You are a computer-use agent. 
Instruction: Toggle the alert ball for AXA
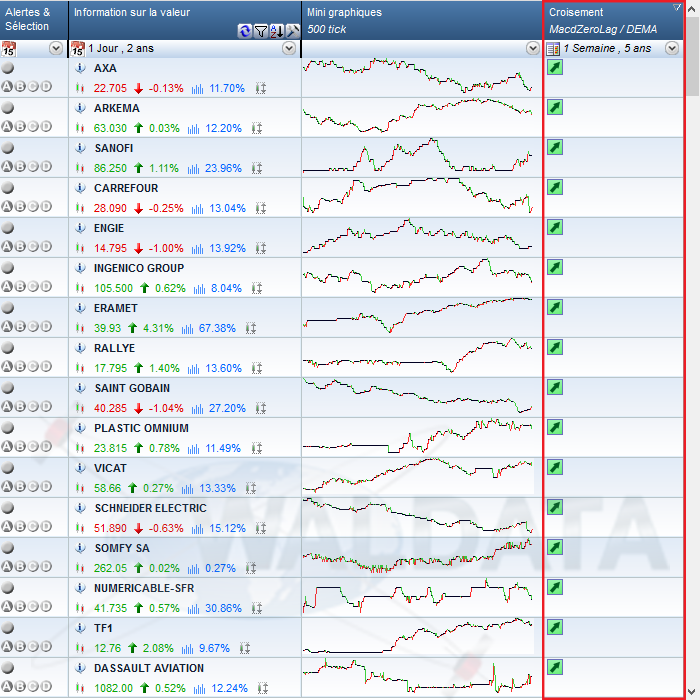click(8, 68)
